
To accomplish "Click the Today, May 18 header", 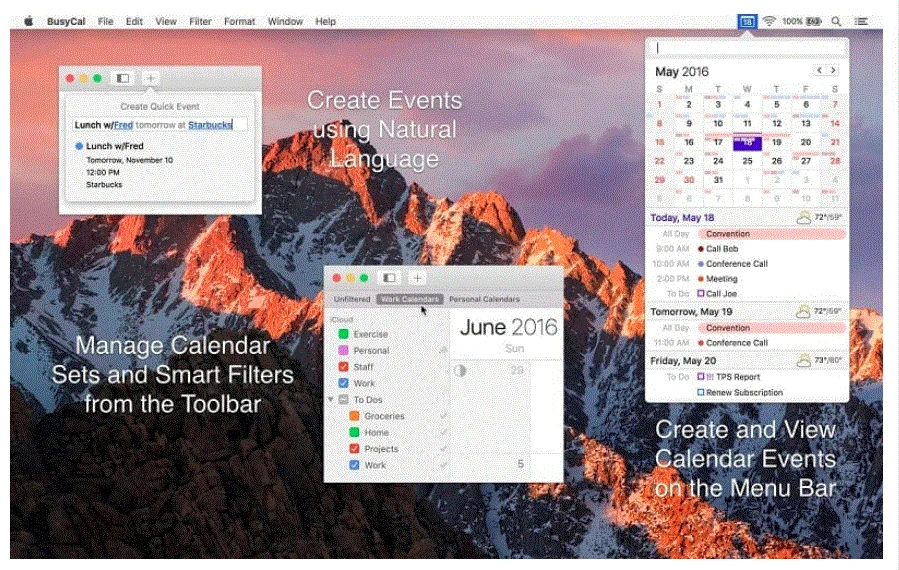I will point(682,217).
